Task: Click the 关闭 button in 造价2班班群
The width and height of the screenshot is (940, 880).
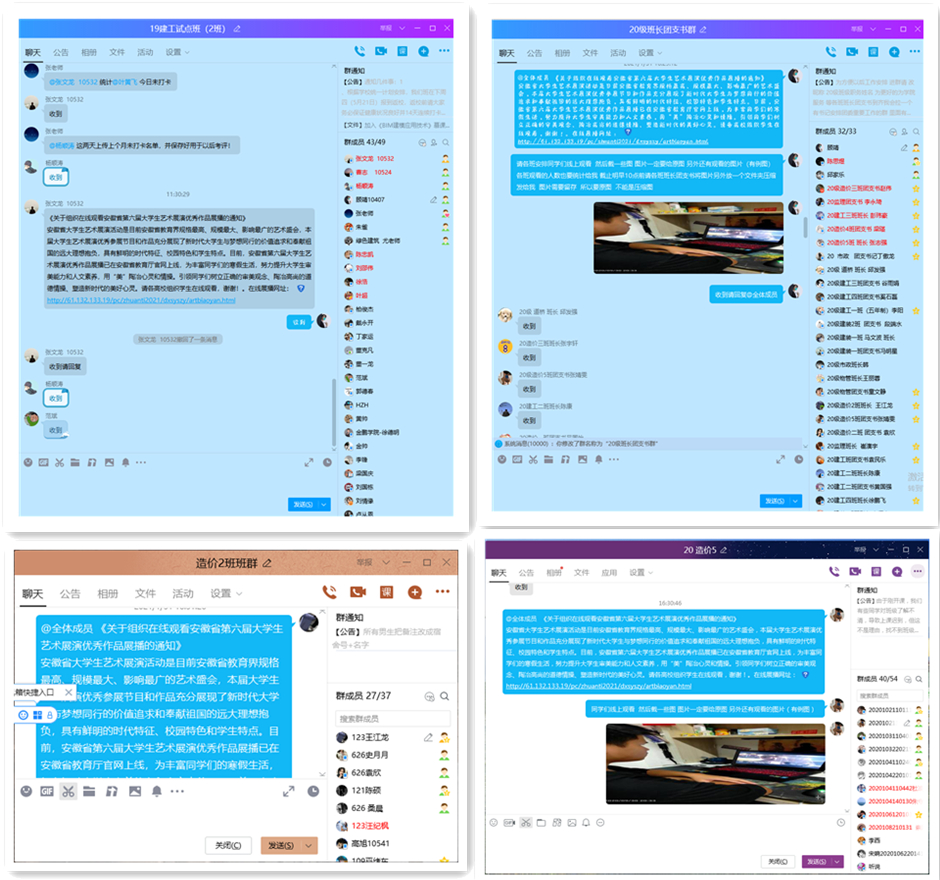Action: click(228, 845)
